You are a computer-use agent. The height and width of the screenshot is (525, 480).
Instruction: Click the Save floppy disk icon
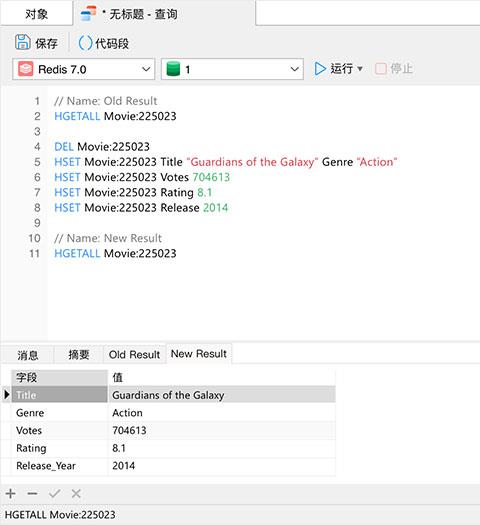pos(22,43)
